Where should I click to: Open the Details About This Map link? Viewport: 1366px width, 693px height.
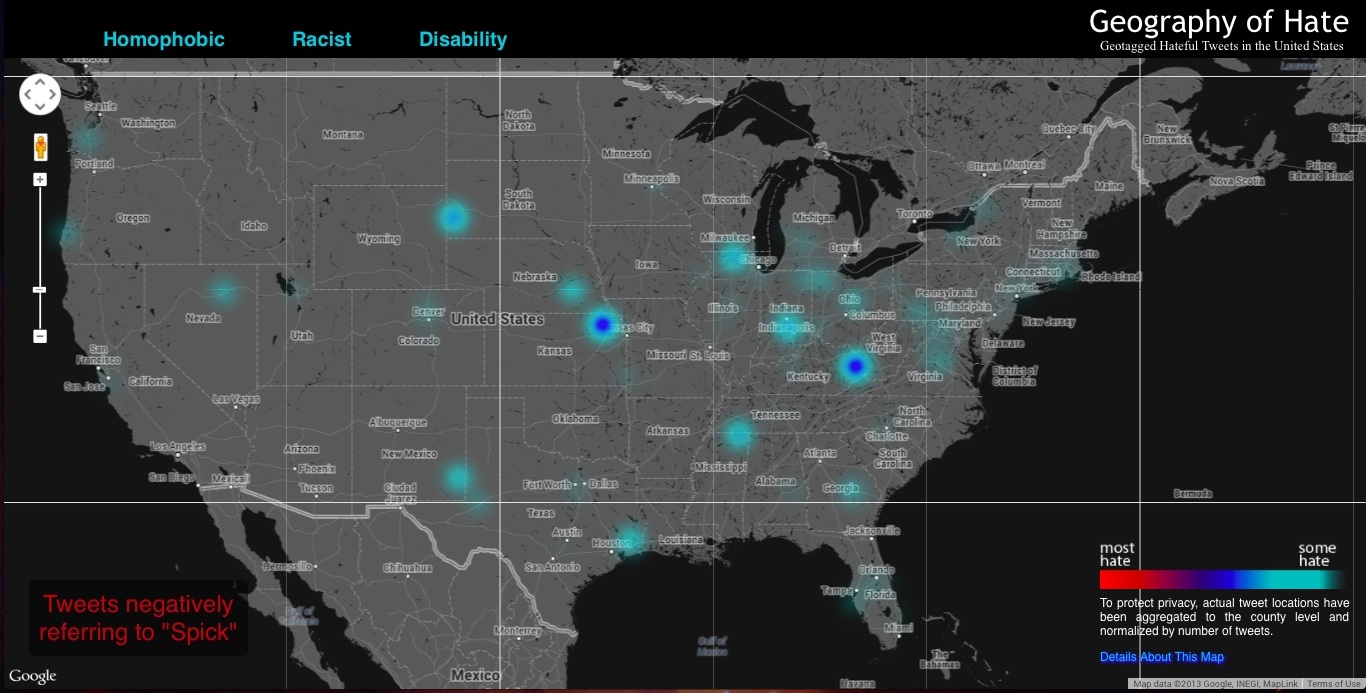point(1161,657)
